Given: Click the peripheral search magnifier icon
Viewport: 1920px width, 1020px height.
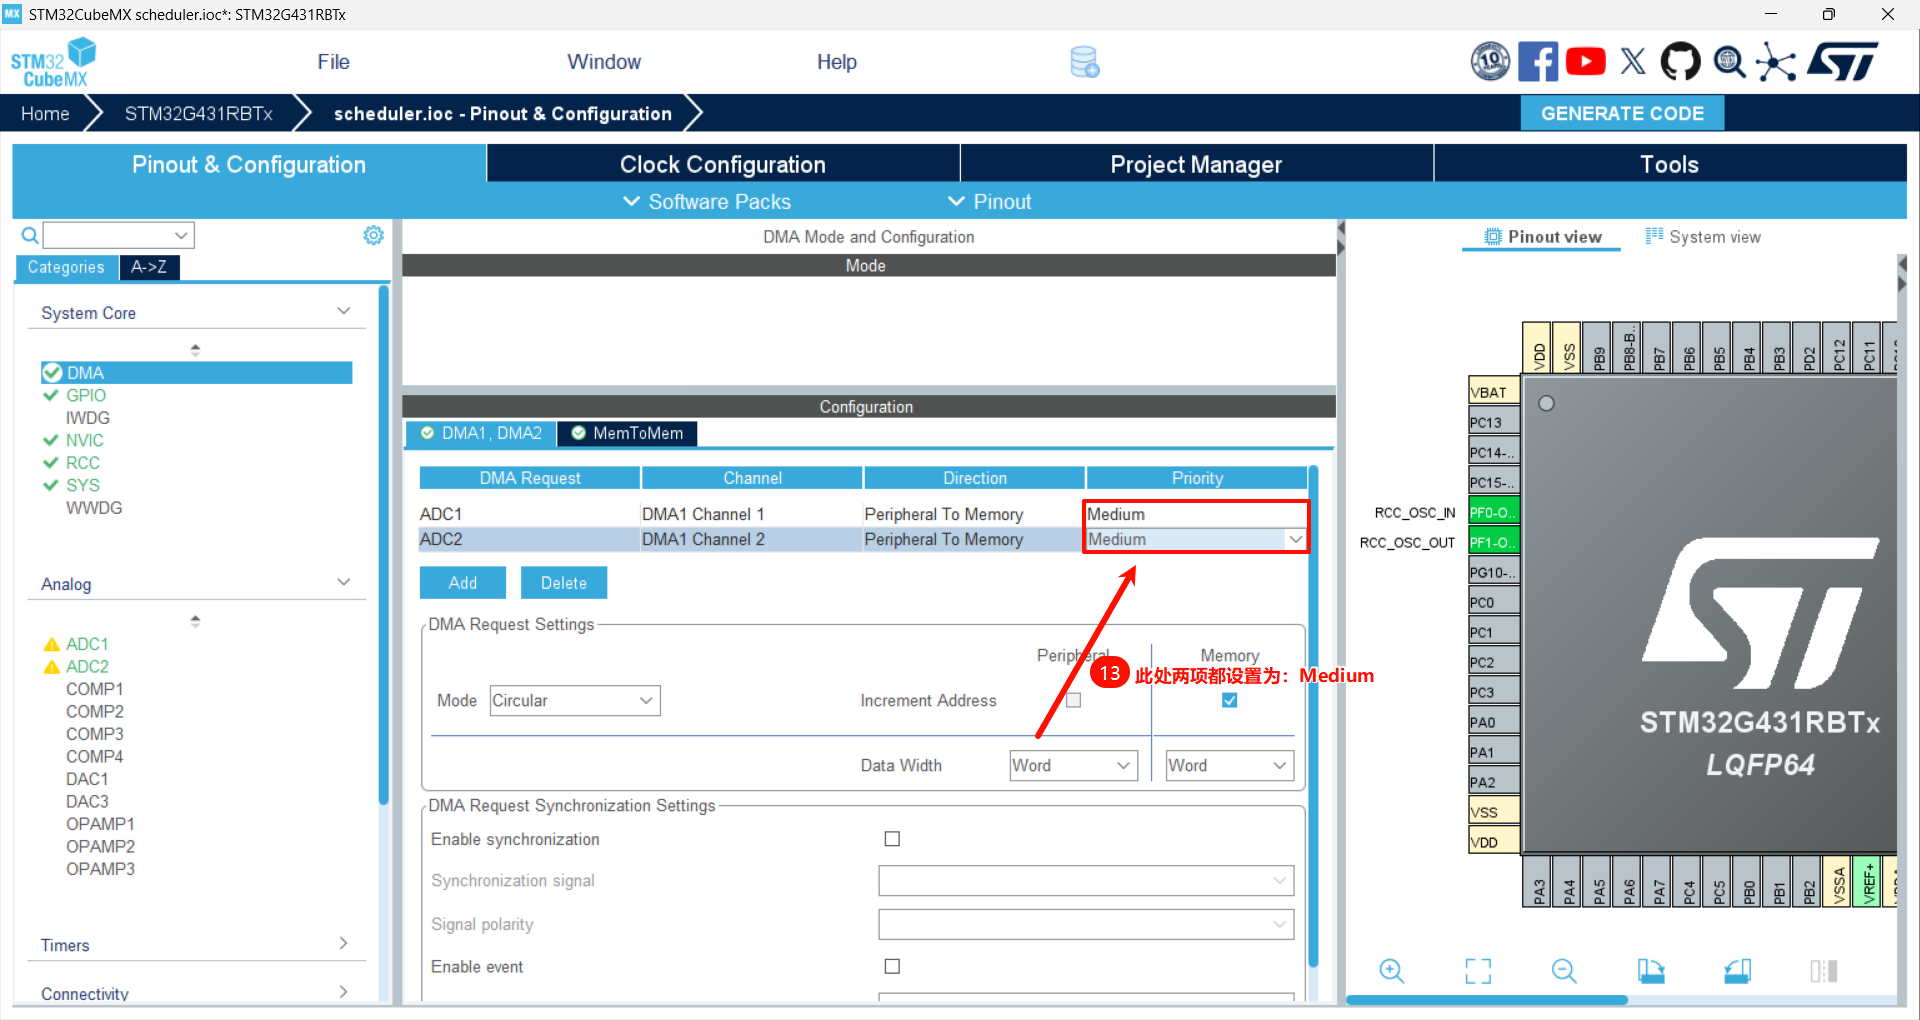Looking at the screenshot, I should coord(30,235).
